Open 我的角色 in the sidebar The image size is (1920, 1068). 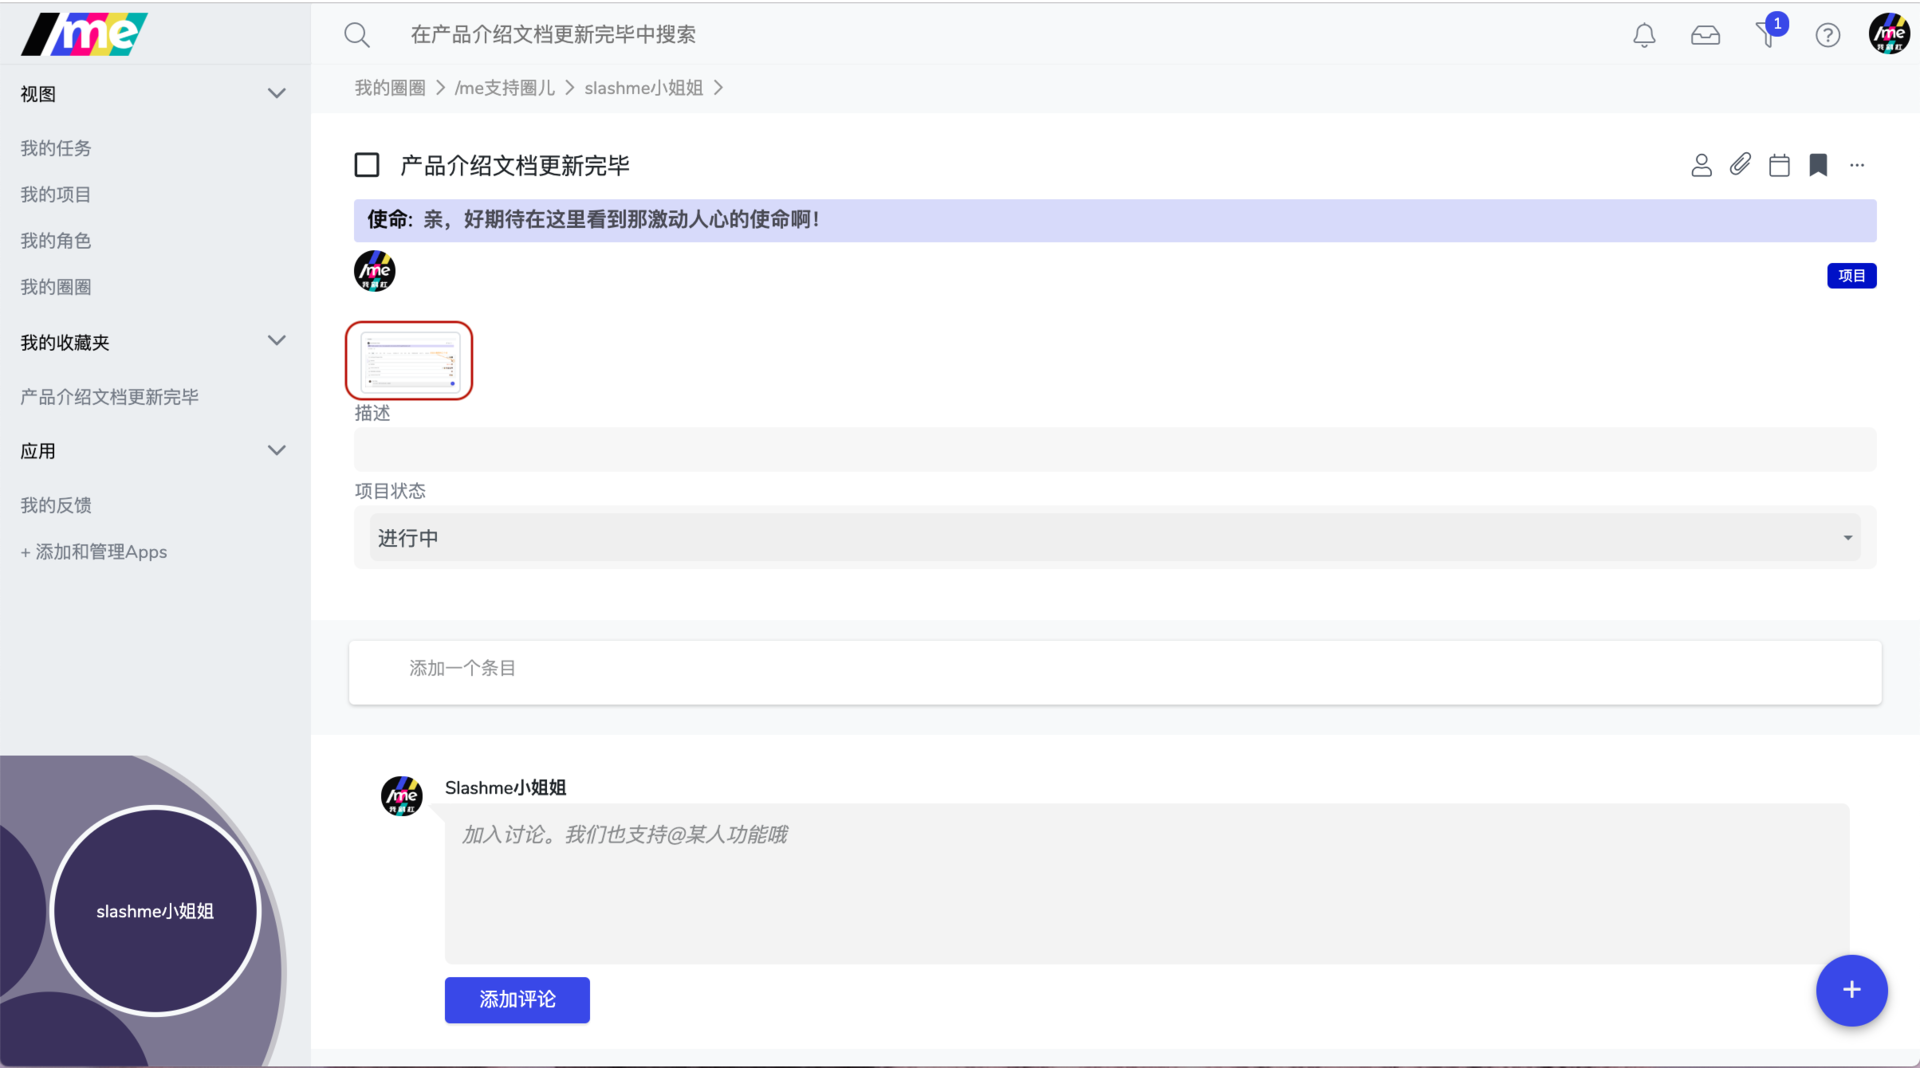56,241
